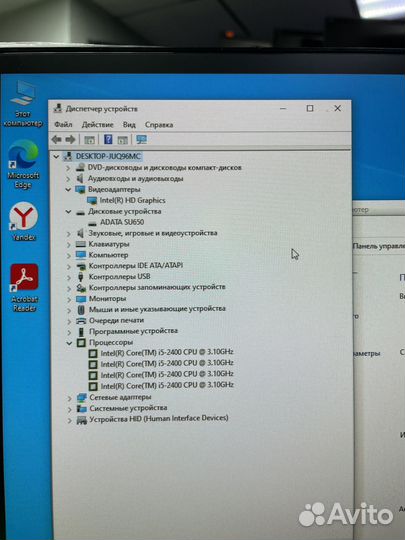
Task: Click Контроллеры запоминающих устройств icon
Action: [81, 288]
